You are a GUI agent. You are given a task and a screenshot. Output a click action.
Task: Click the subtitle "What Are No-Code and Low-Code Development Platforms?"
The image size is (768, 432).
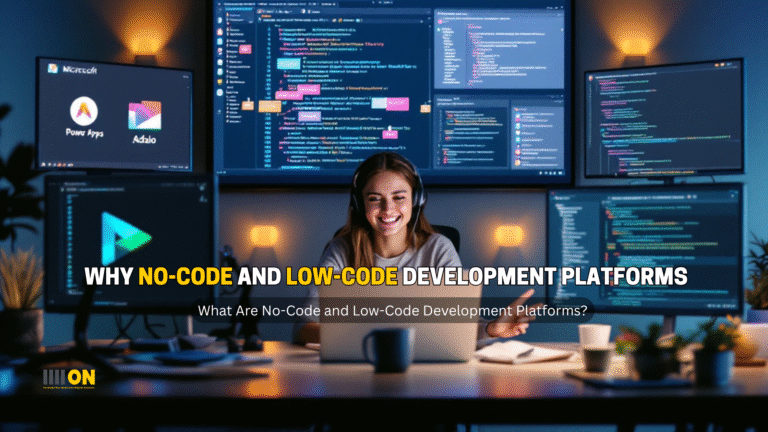[392, 311]
